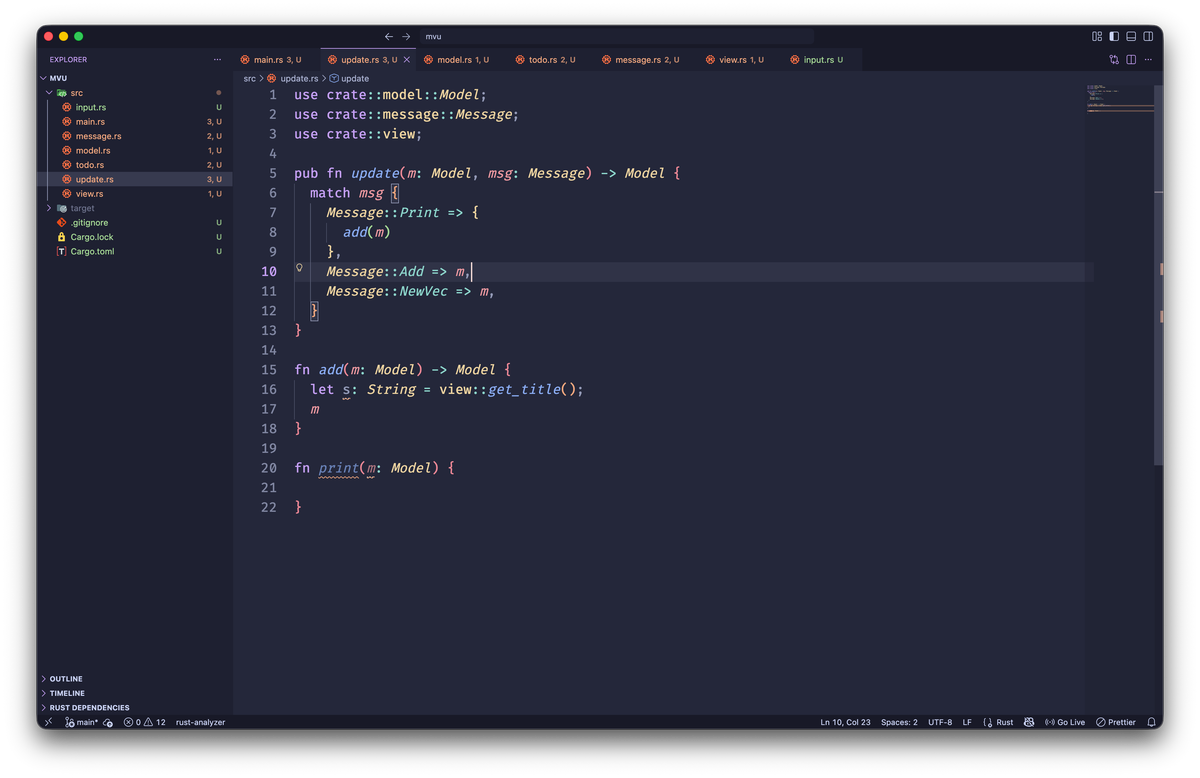This screenshot has width=1200, height=778.
Task: Toggle the secondary sidebar visibility
Action: (1148, 36)
